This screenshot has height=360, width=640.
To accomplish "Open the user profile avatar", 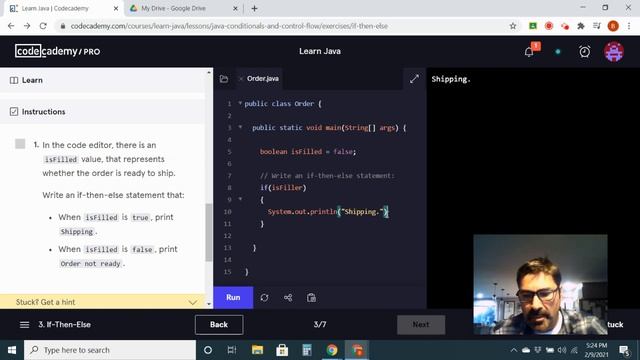I will tap(614, 52).
